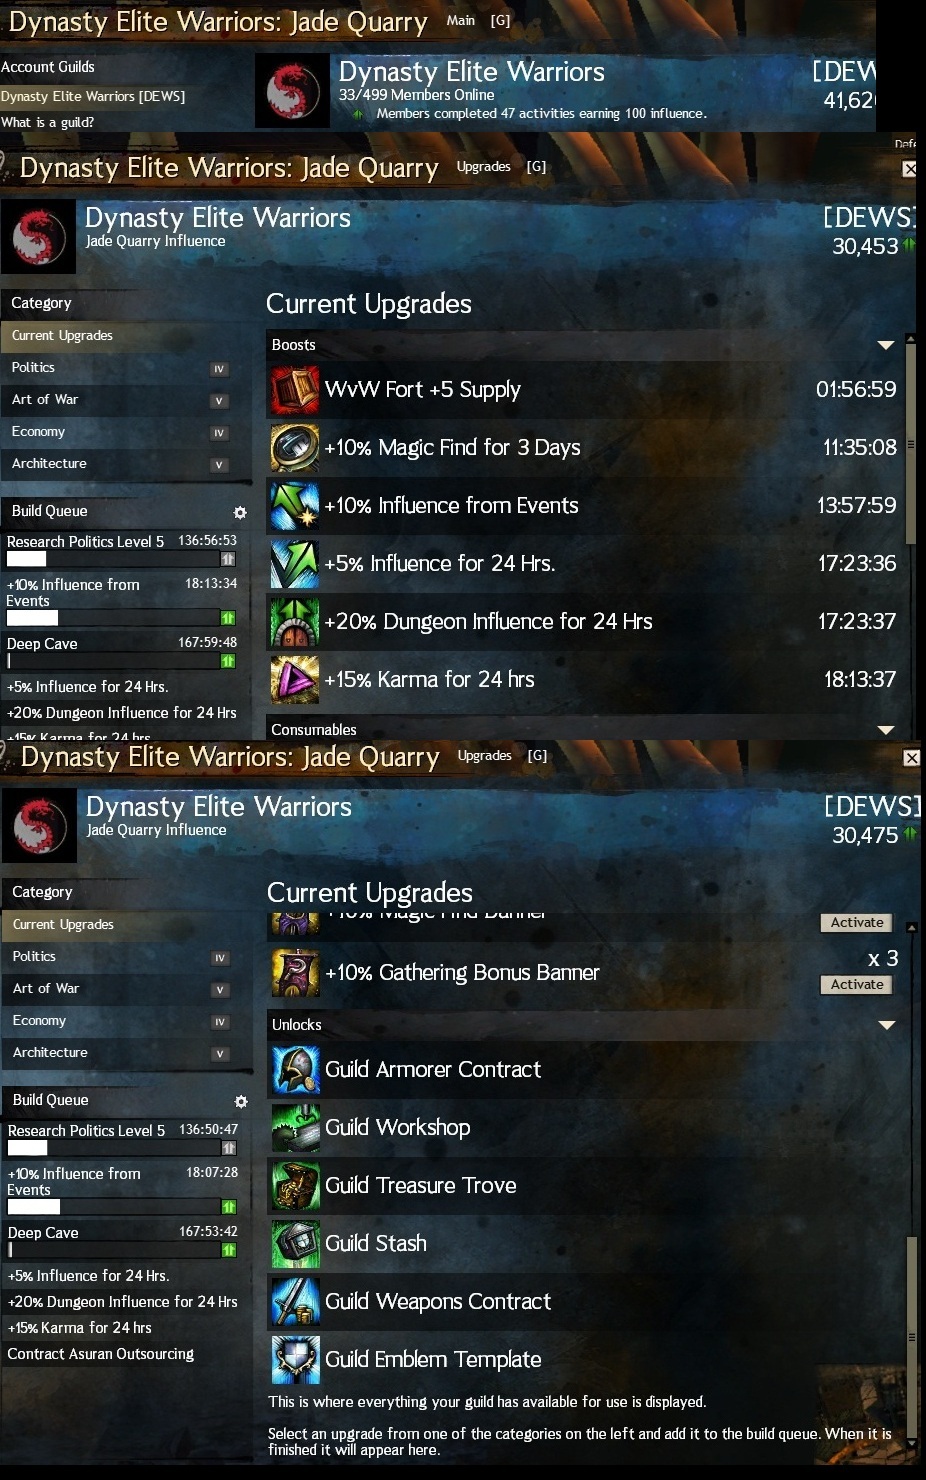The height and width of the screenshot is (1480, 926).
Task: Select the Guild Emblem Template icon
Action: 296,1360
